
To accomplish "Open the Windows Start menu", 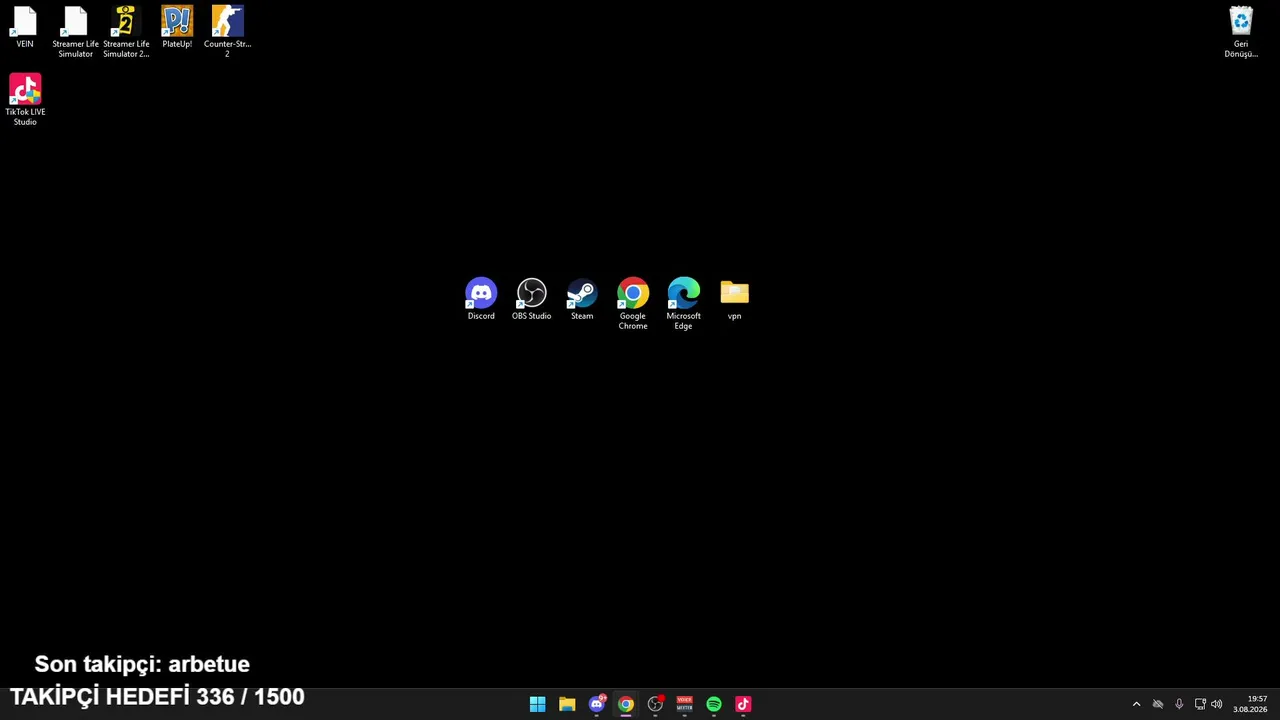I will point(538,704).
